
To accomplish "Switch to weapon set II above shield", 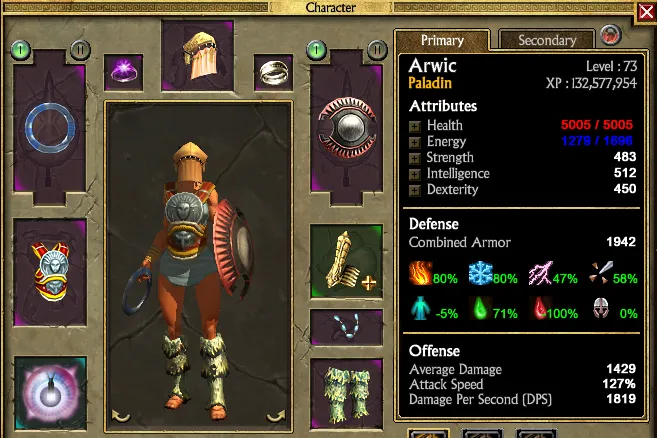I will (377, 50).
